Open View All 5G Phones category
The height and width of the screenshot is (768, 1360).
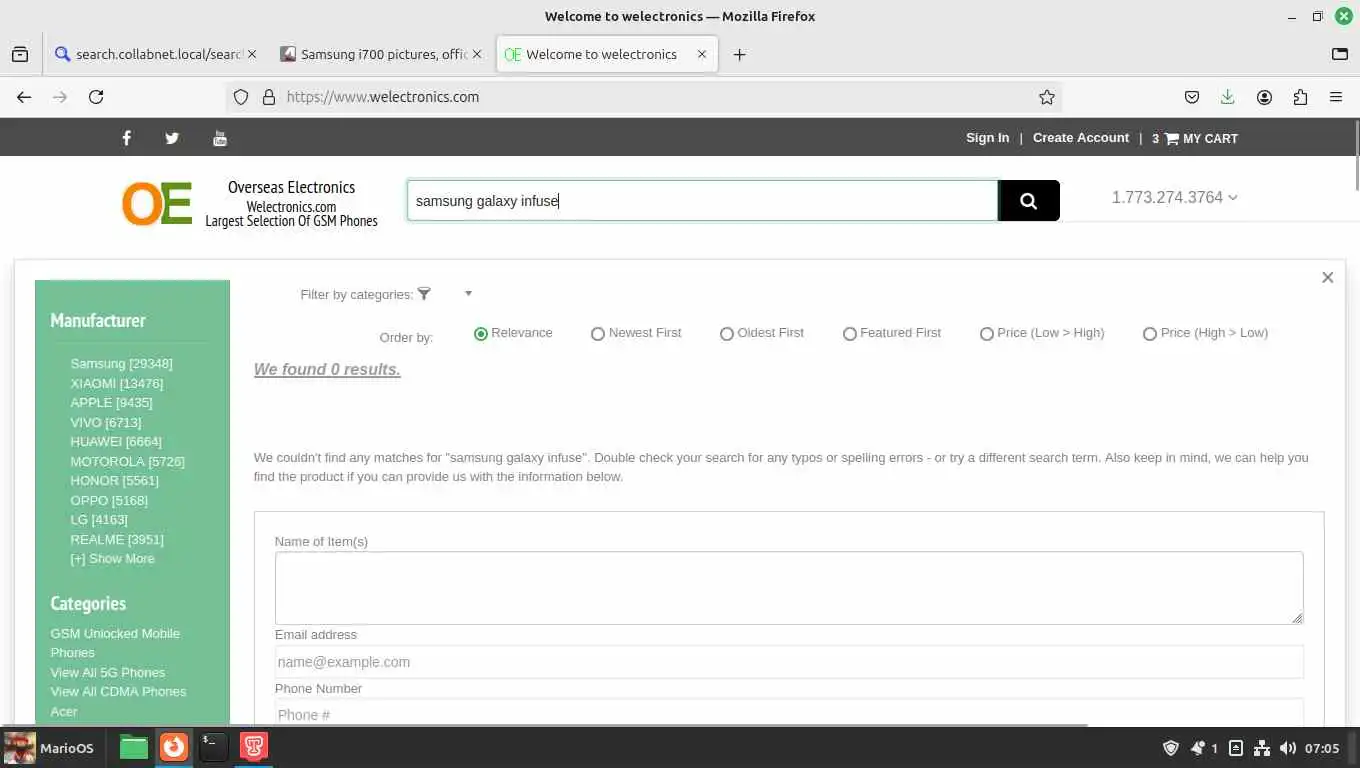tap(108, 673)
